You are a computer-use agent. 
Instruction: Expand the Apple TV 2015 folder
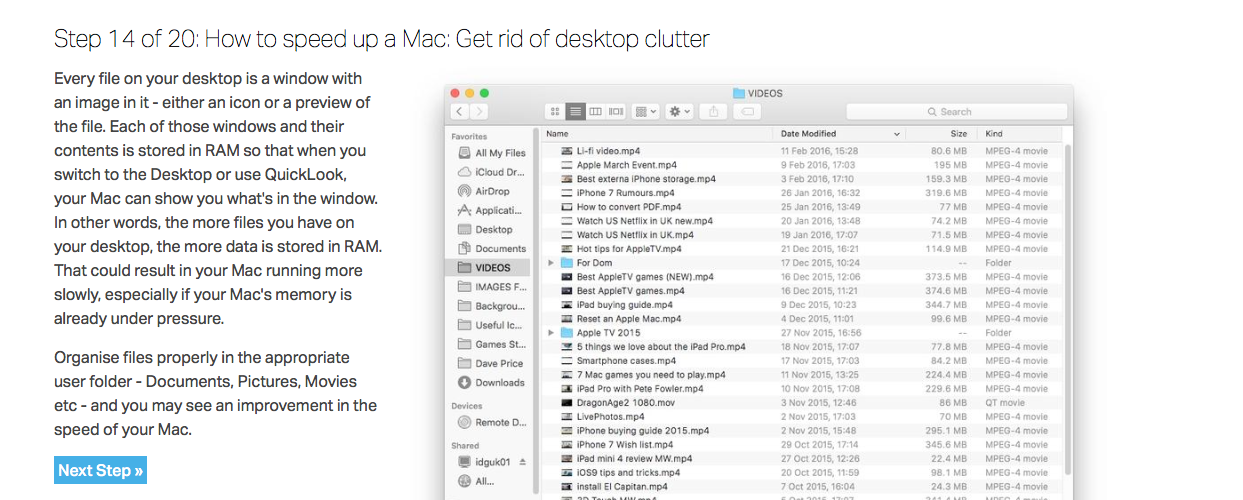551,333
